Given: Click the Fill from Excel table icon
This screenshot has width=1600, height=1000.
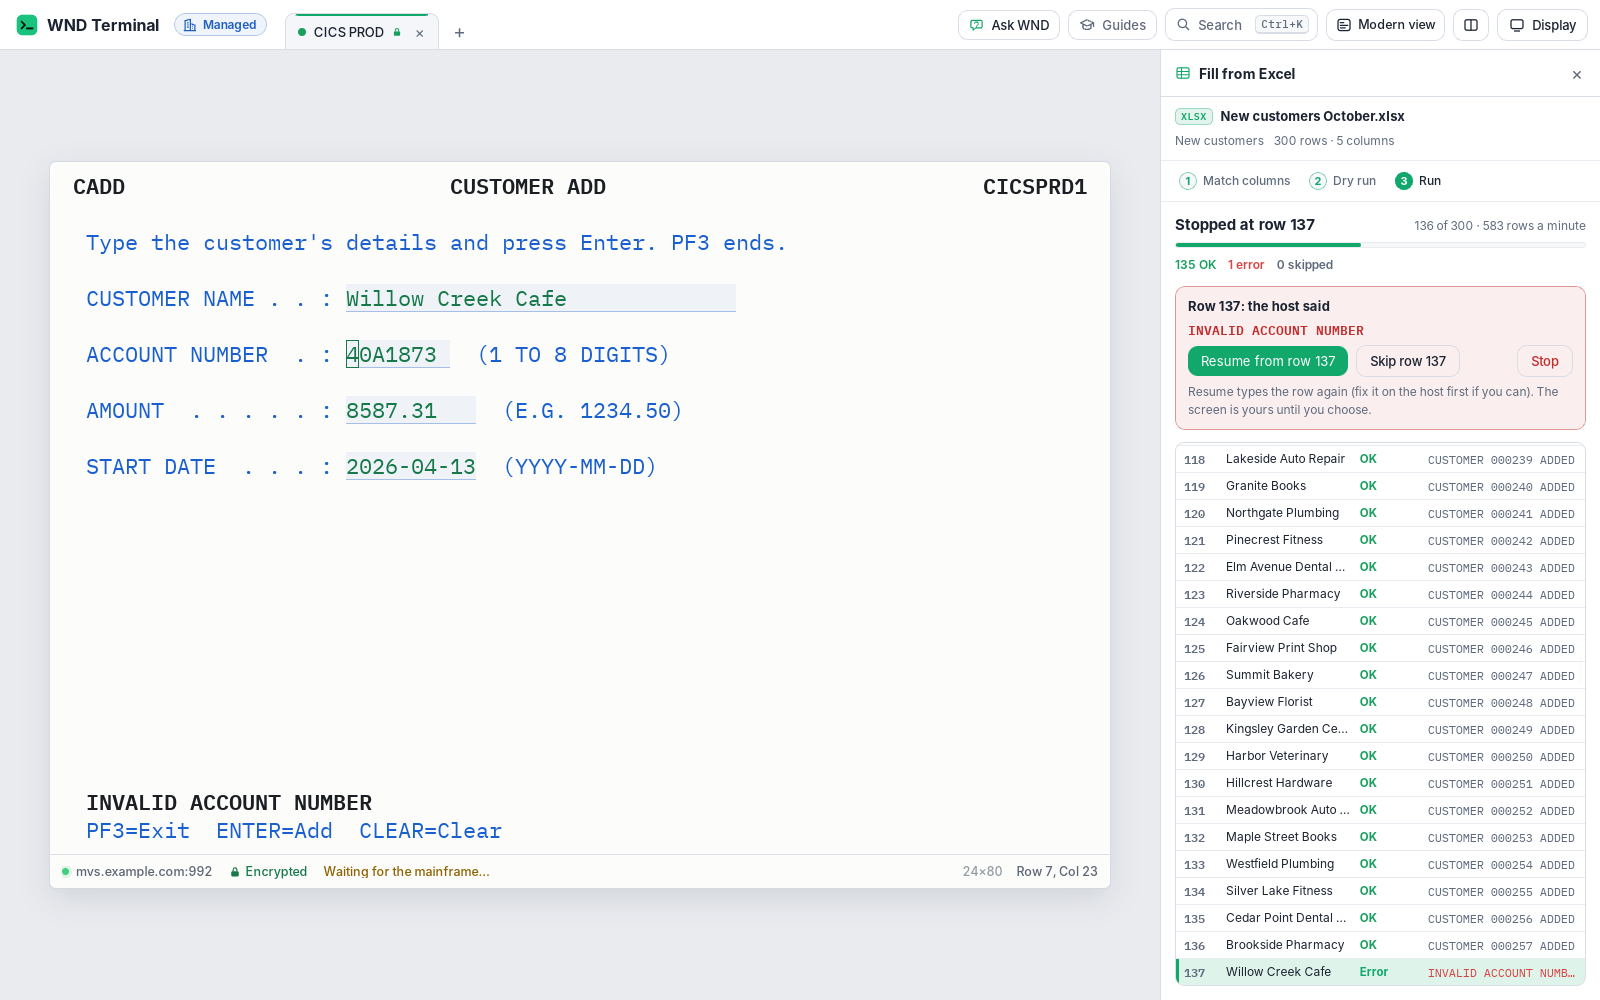Looking at the screenshot, I should (x=1183, y=74).
